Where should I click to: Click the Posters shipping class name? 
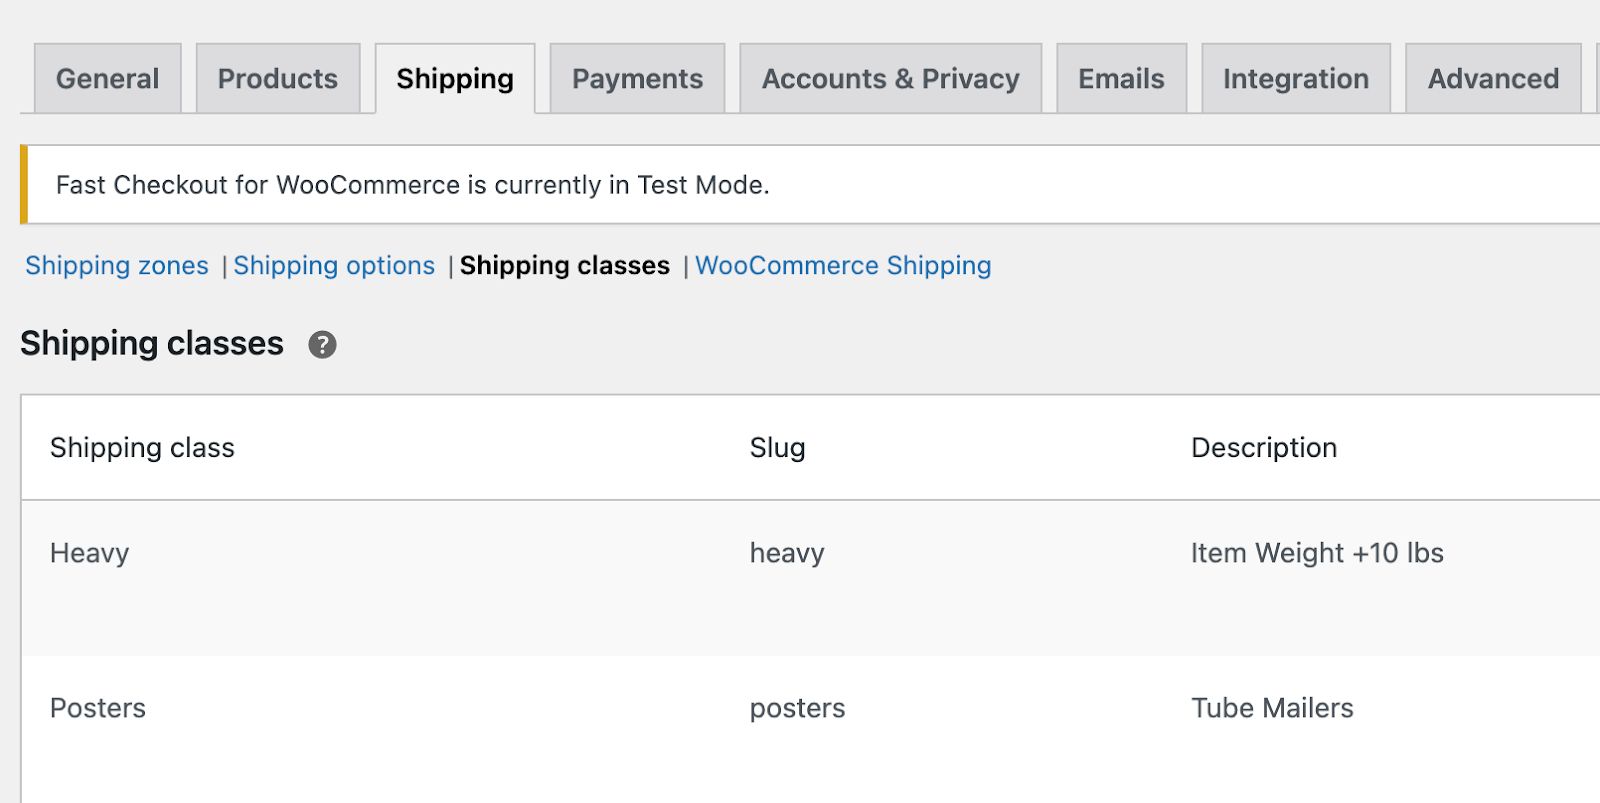coord(98,708)
